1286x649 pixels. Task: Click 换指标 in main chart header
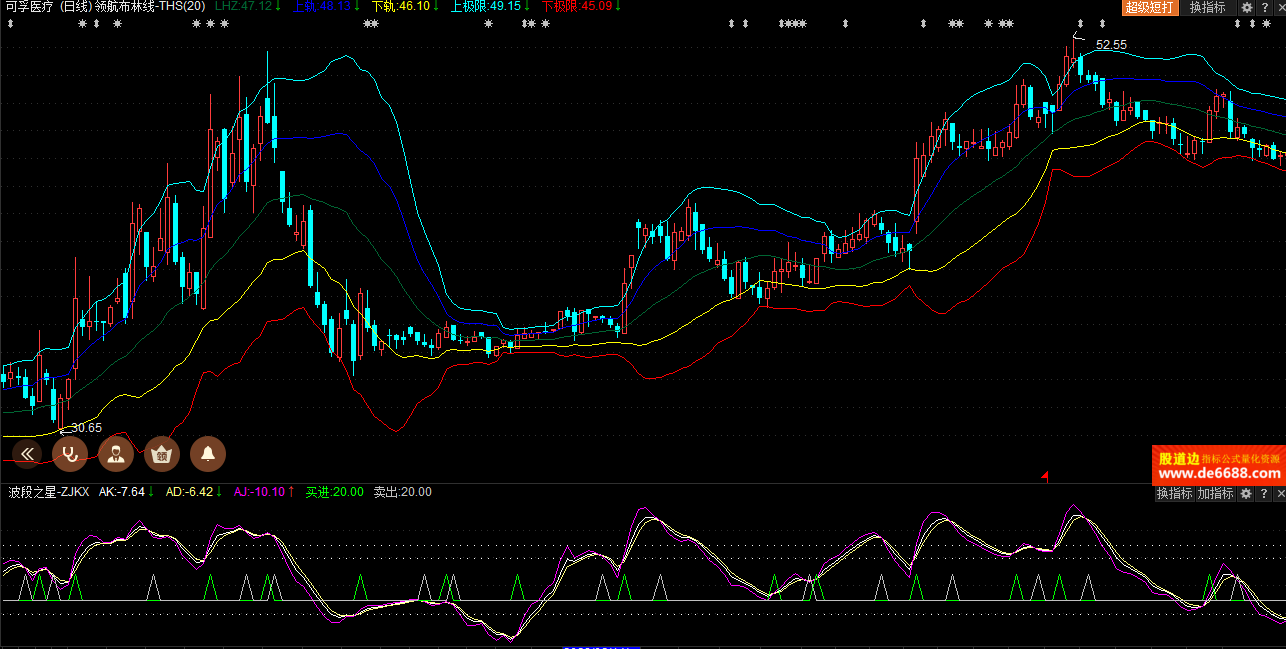pyautogui.click(x=1208, y=7)
